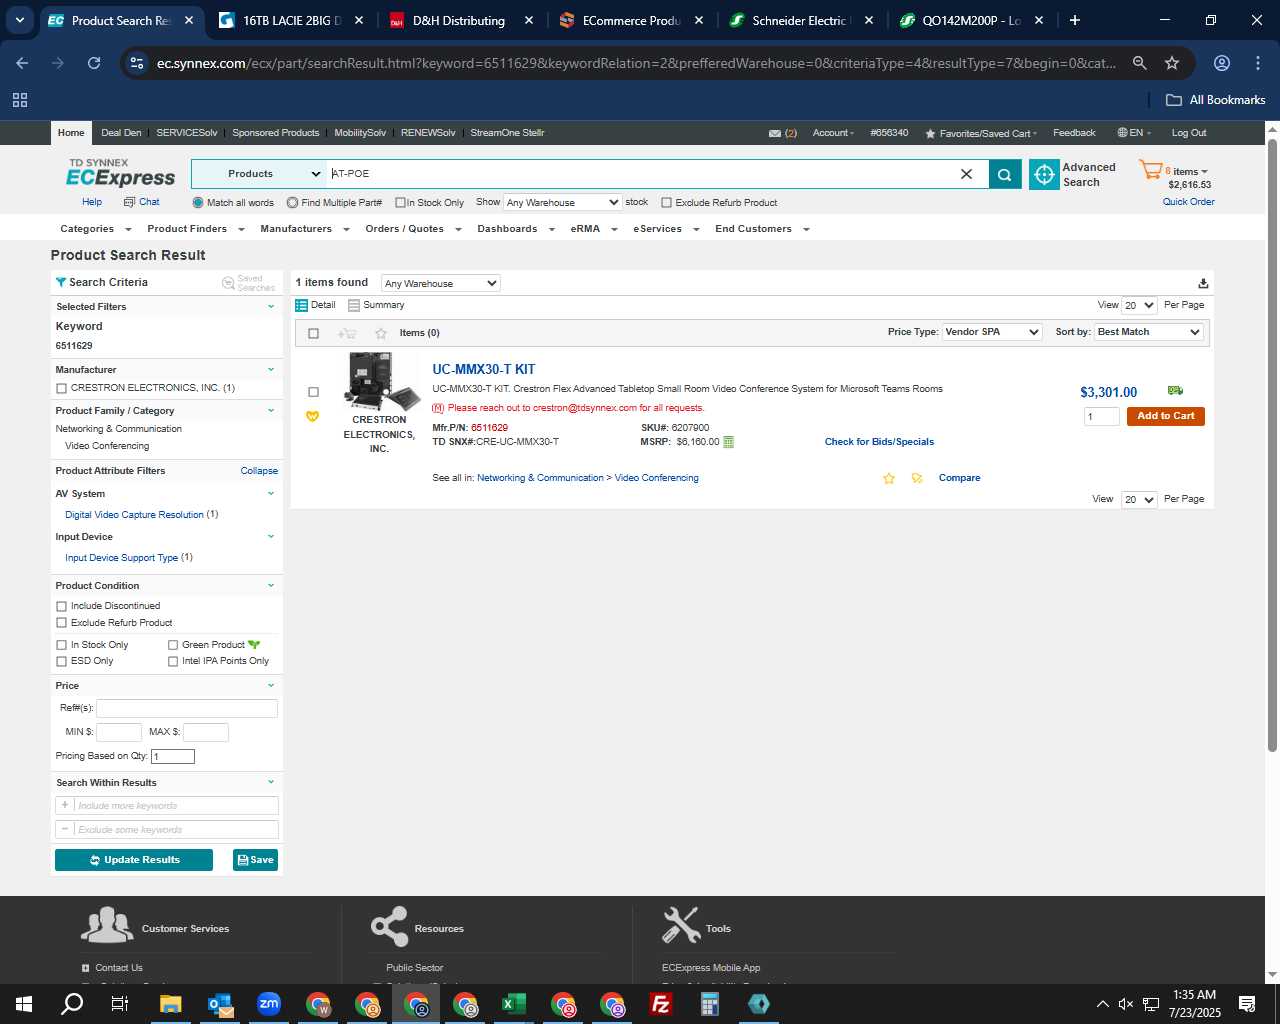The image size is (1280, 1024).
Task: Check Include Discontinued option
Action: (x=62, y=606)
